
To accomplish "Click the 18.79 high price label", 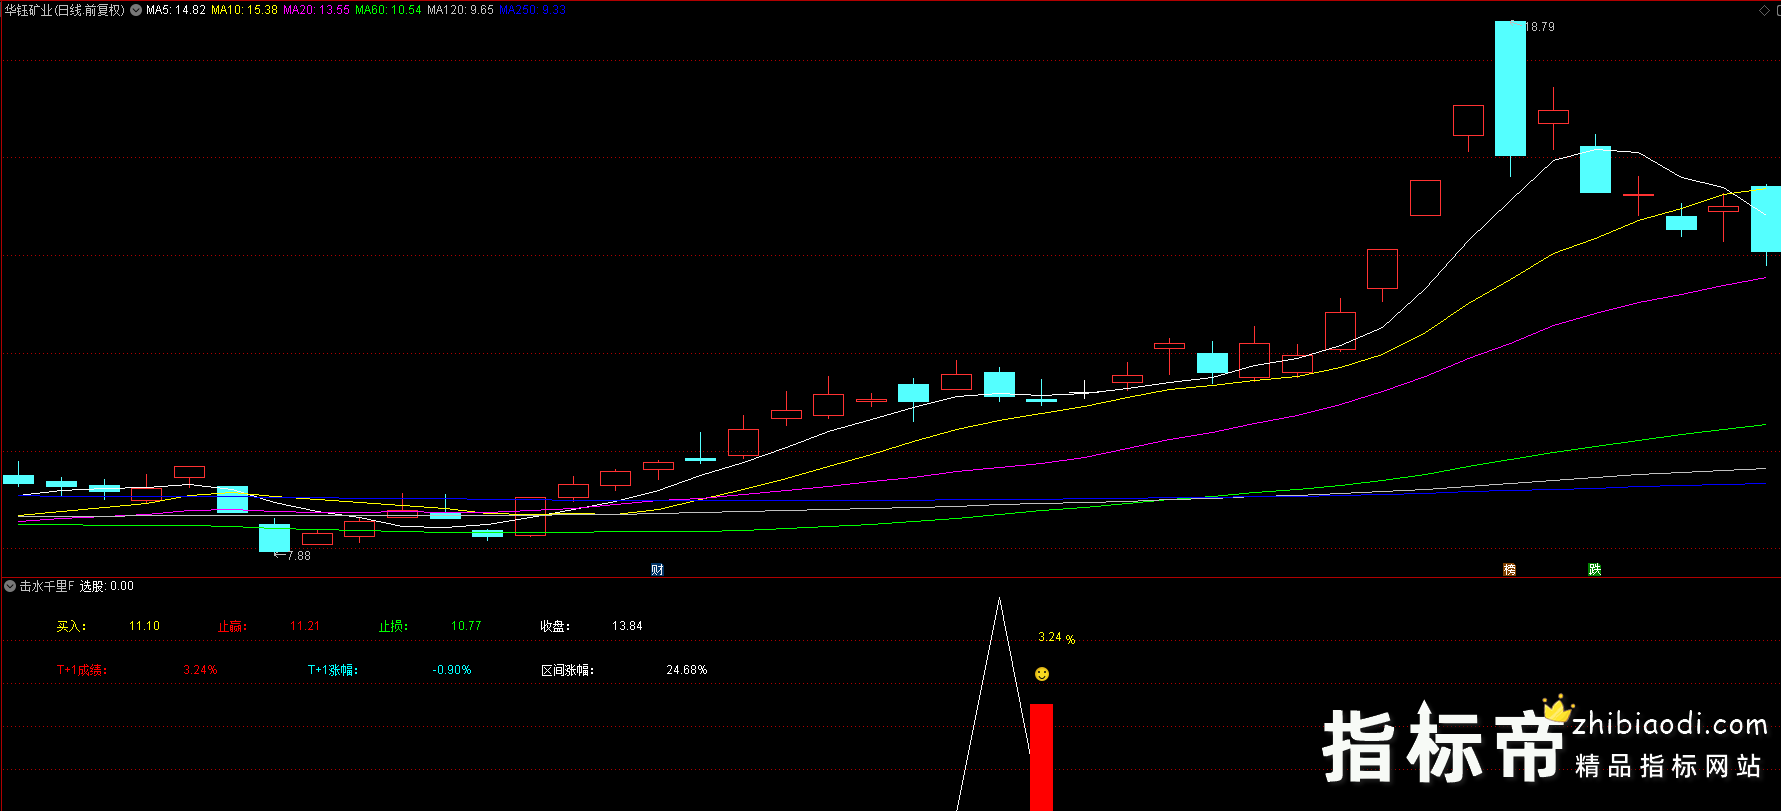I will pos(1540,27).
